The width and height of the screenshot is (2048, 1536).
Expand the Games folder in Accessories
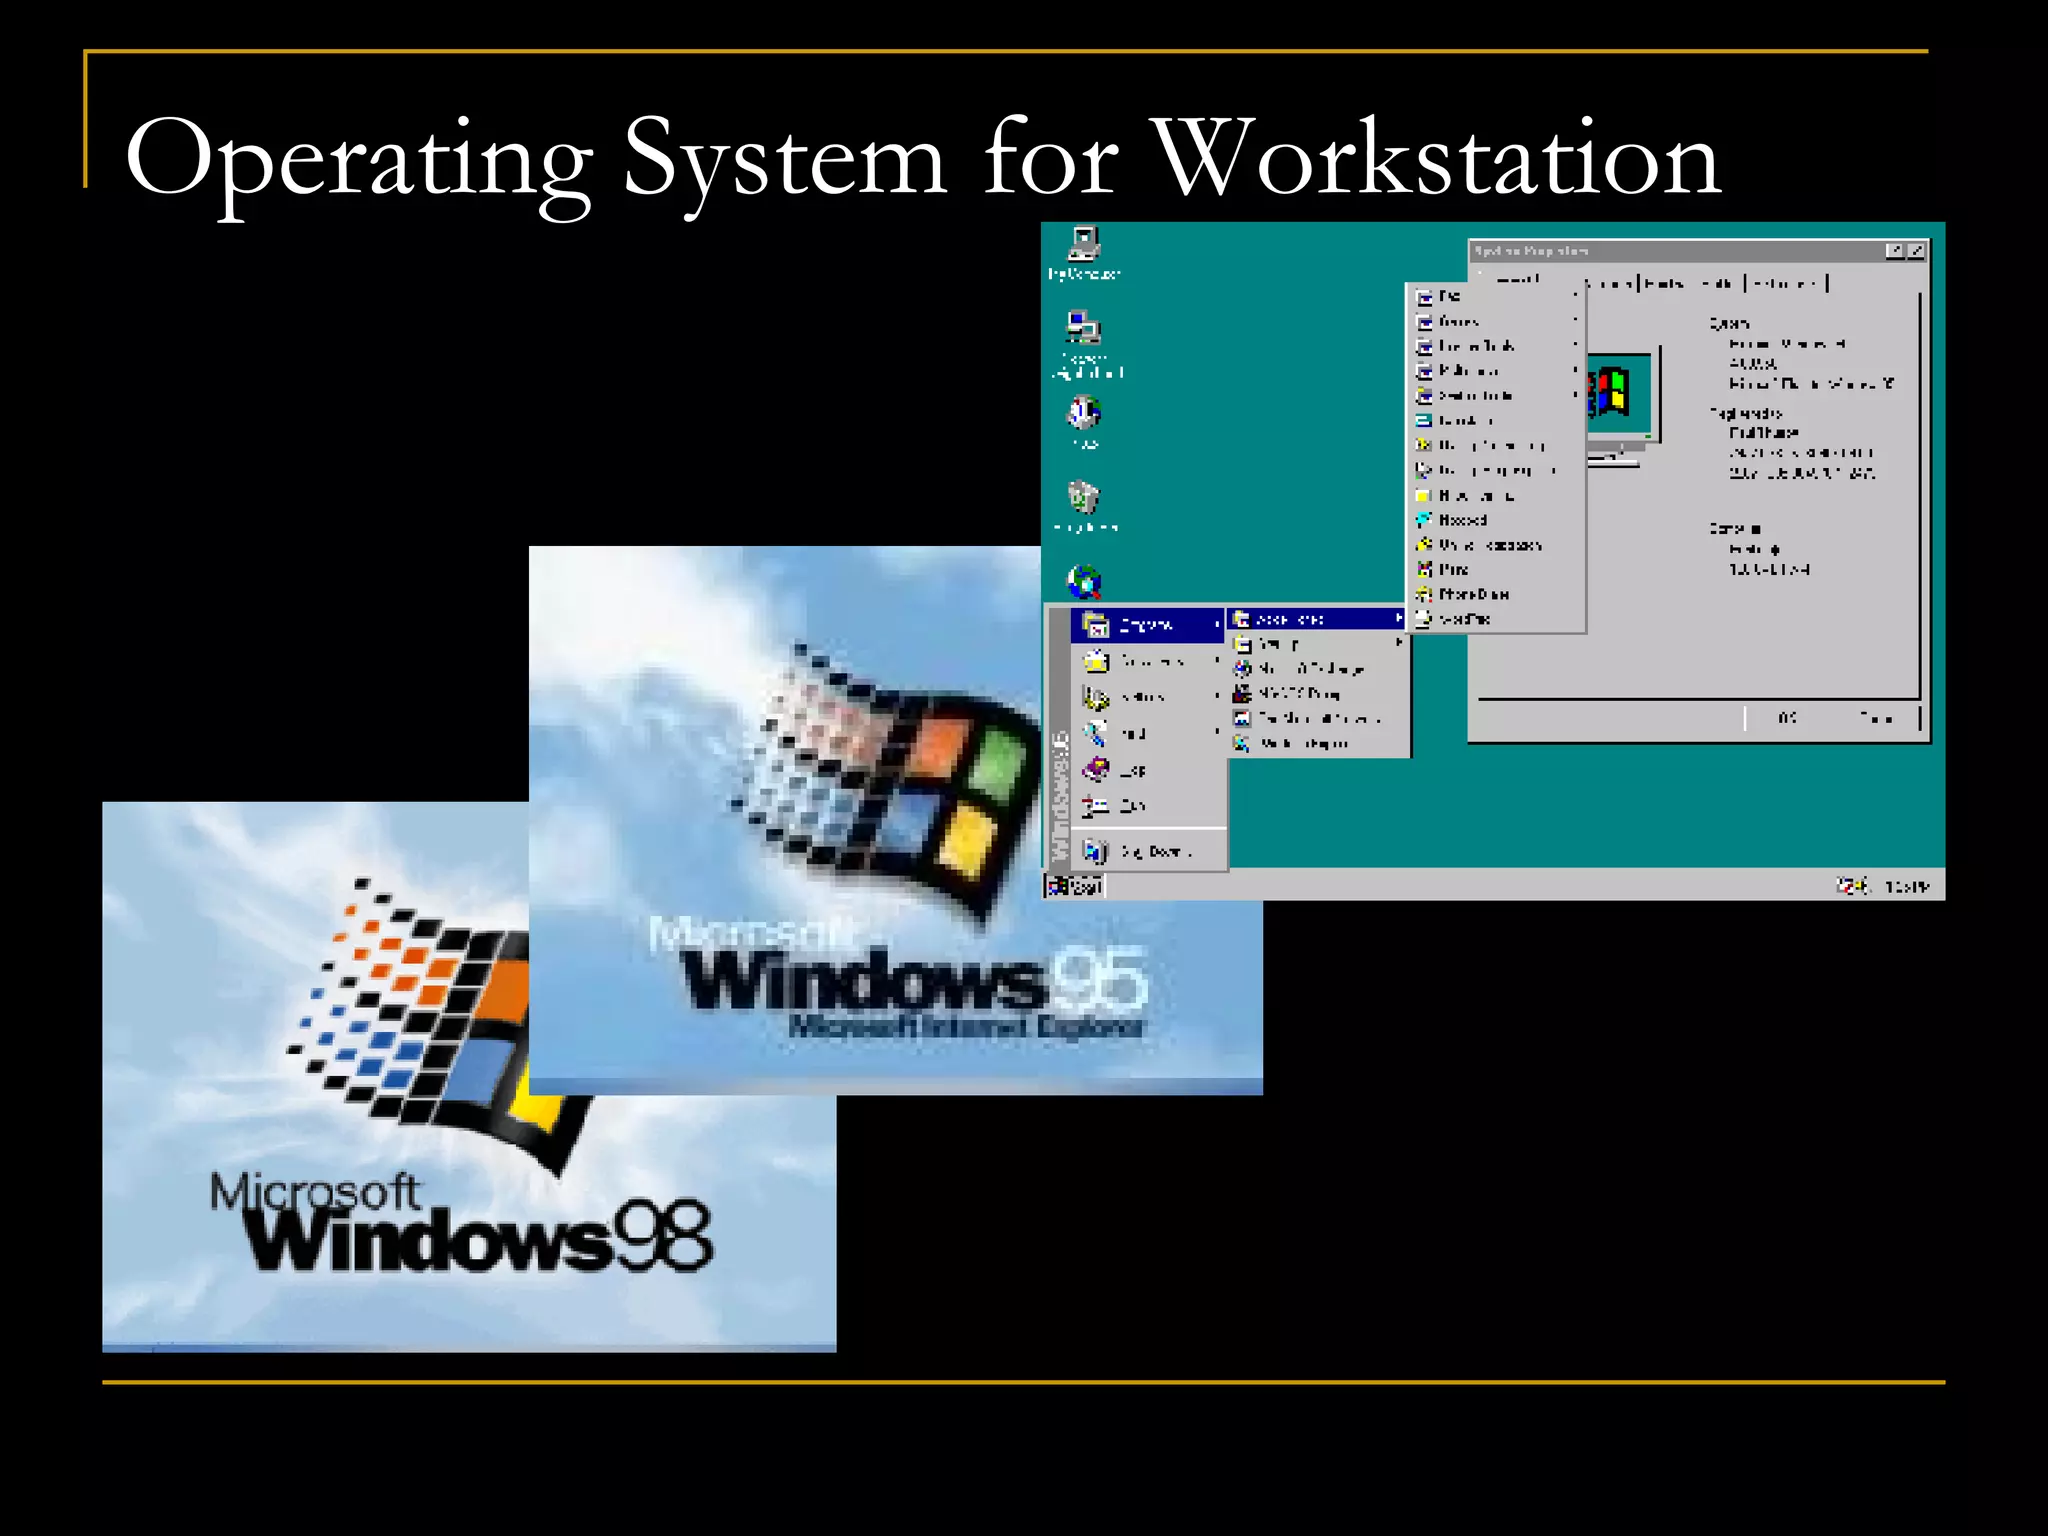[1497, 321]
